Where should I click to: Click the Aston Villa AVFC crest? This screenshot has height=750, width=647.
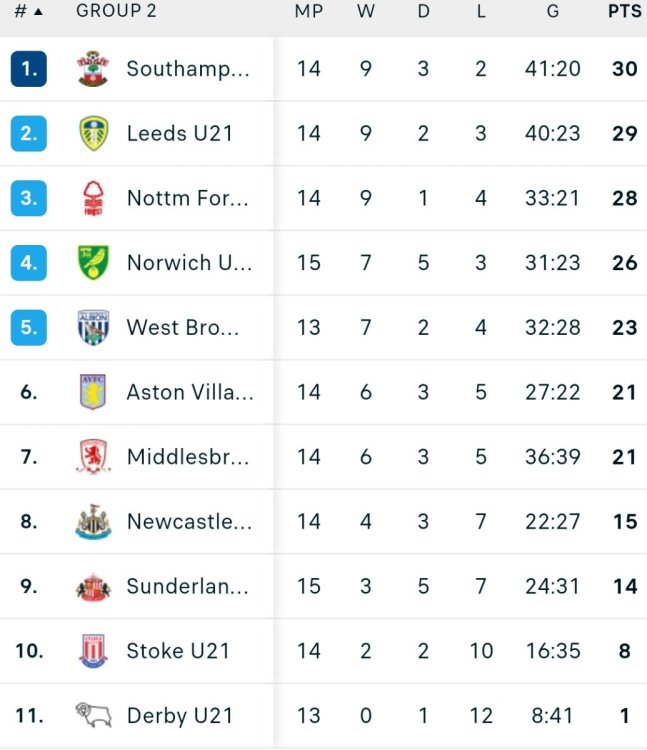93,392
